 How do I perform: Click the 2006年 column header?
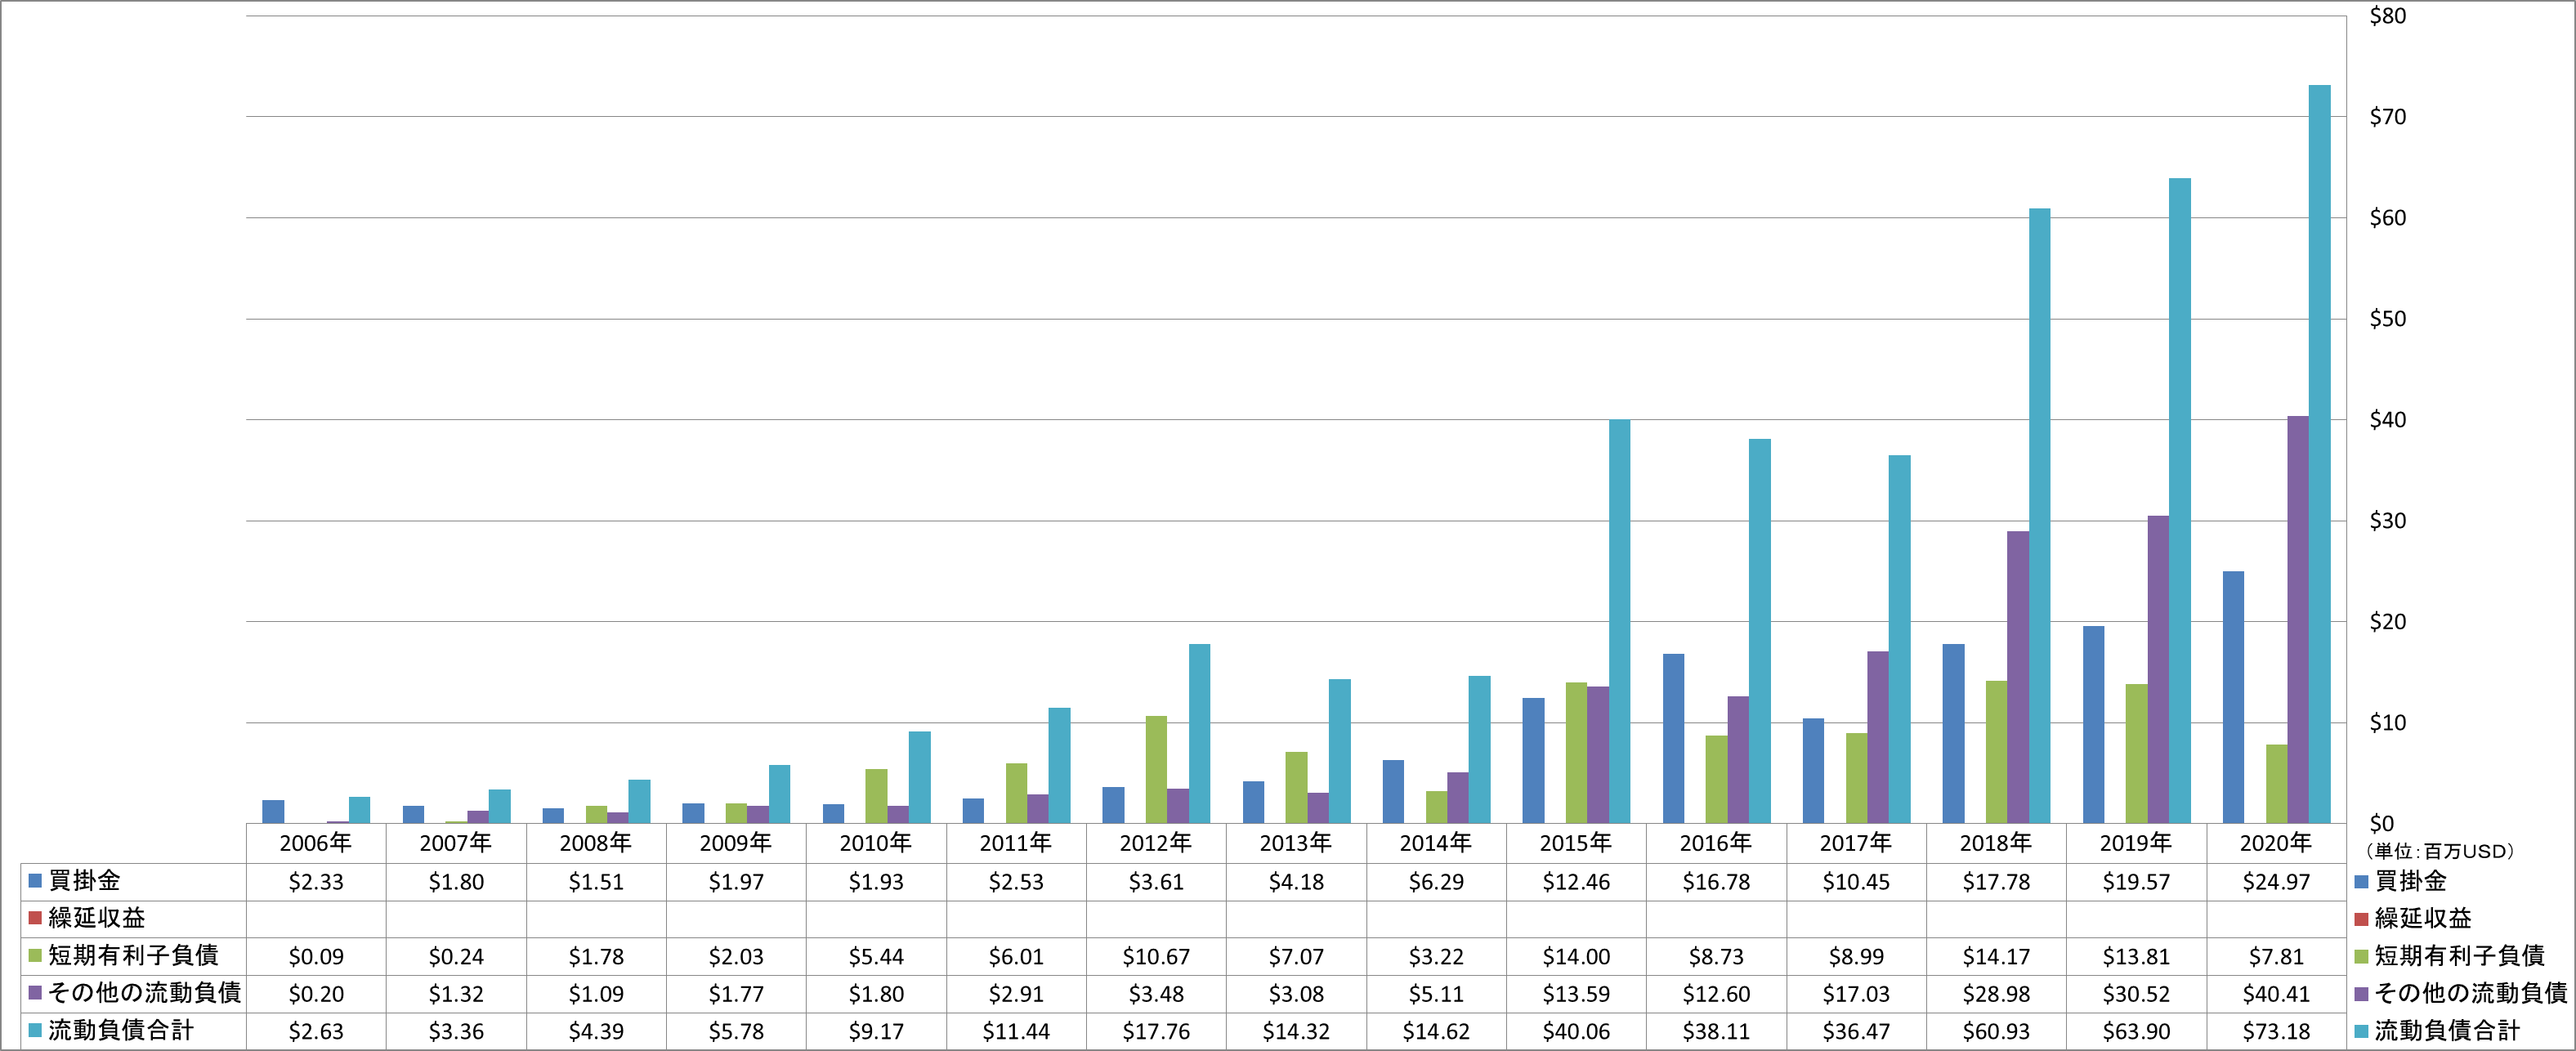[x=316, y=843]
